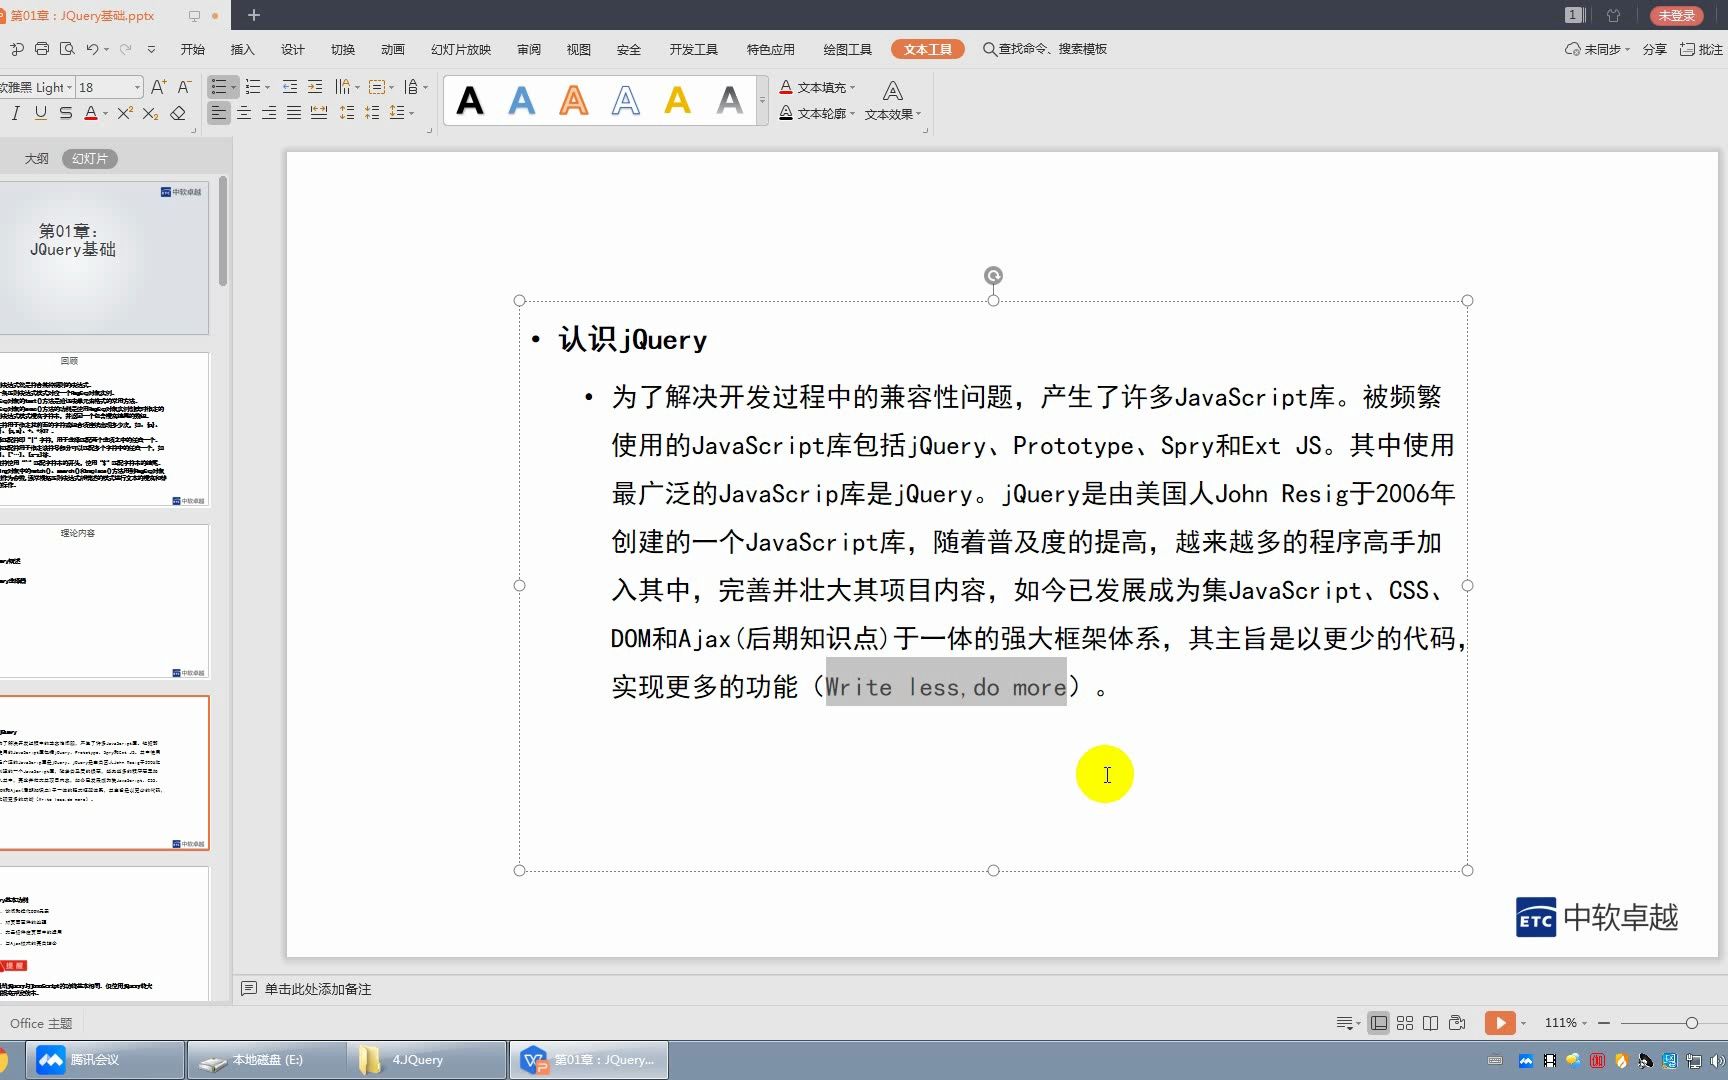Toggle justify text alignment

click(293, 113)
